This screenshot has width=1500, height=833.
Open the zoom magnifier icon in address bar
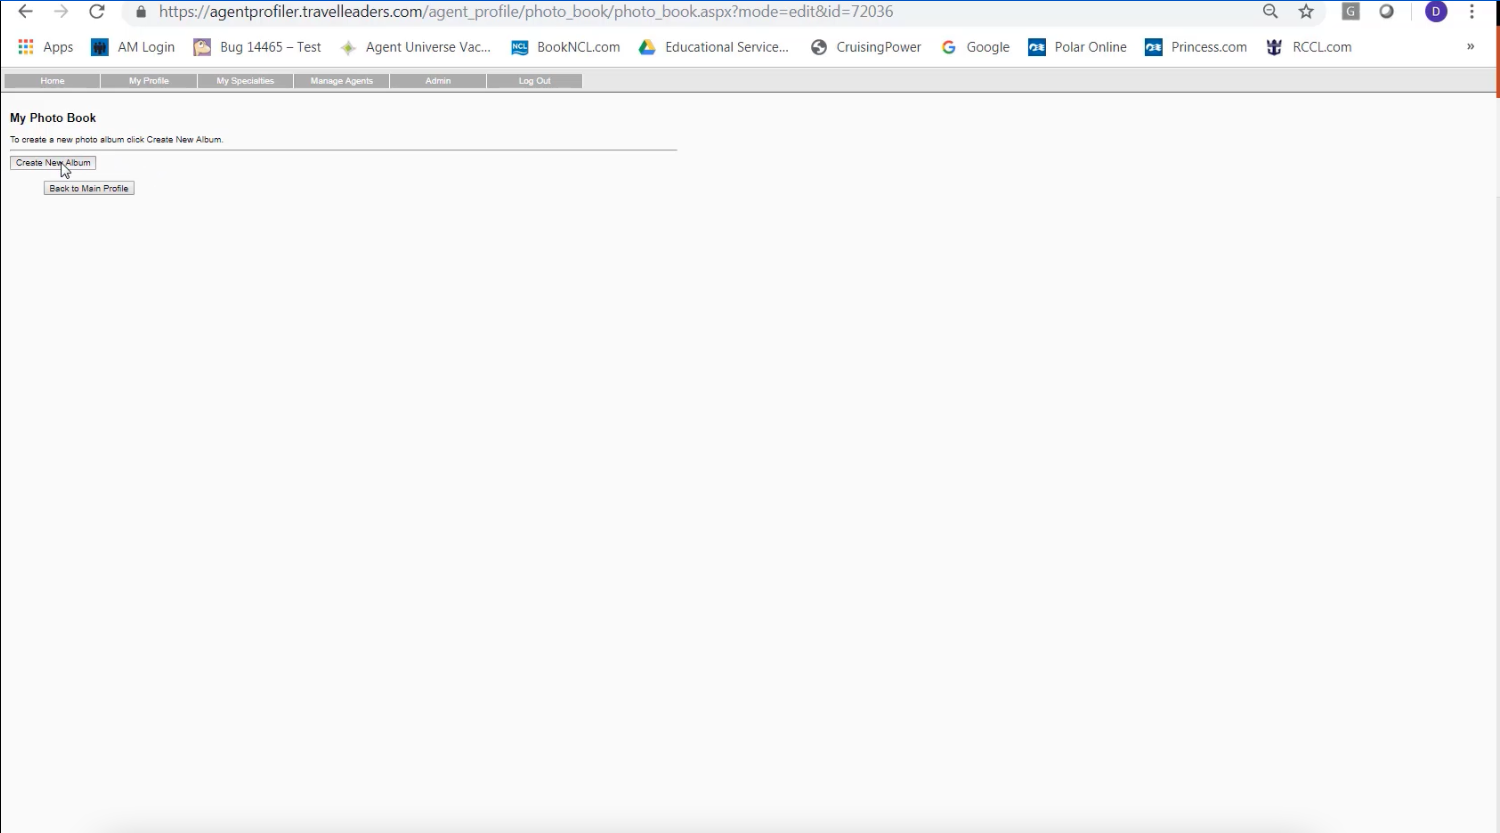[1270, 12]
